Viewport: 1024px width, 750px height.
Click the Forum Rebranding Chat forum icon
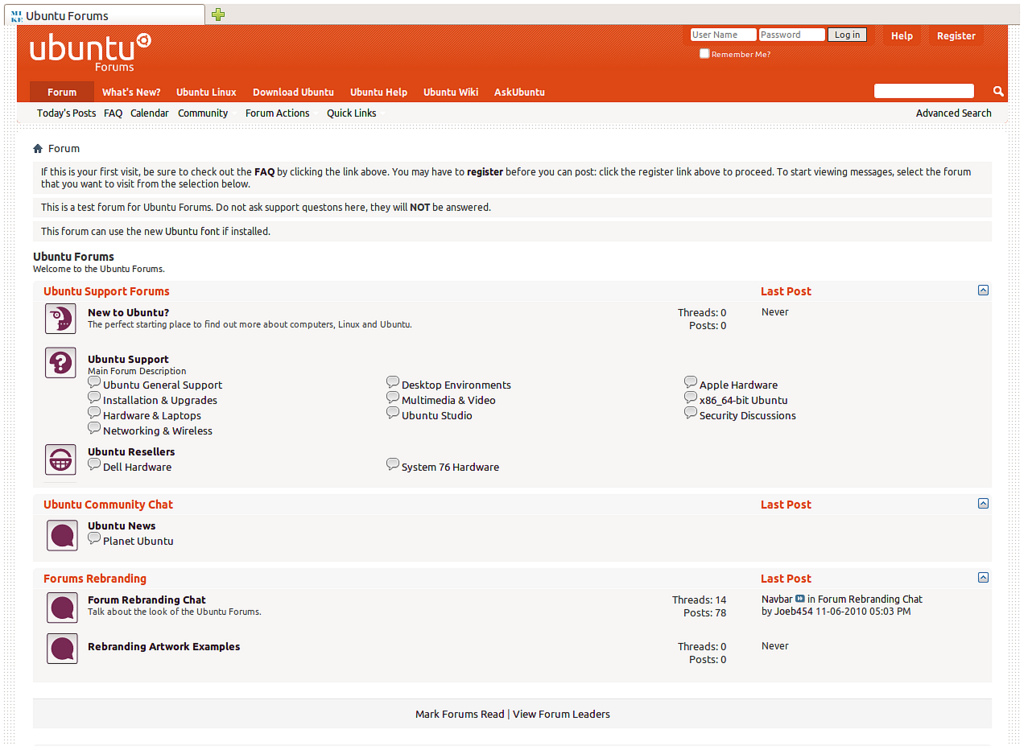pyautogui.click(x=62, y=608)
